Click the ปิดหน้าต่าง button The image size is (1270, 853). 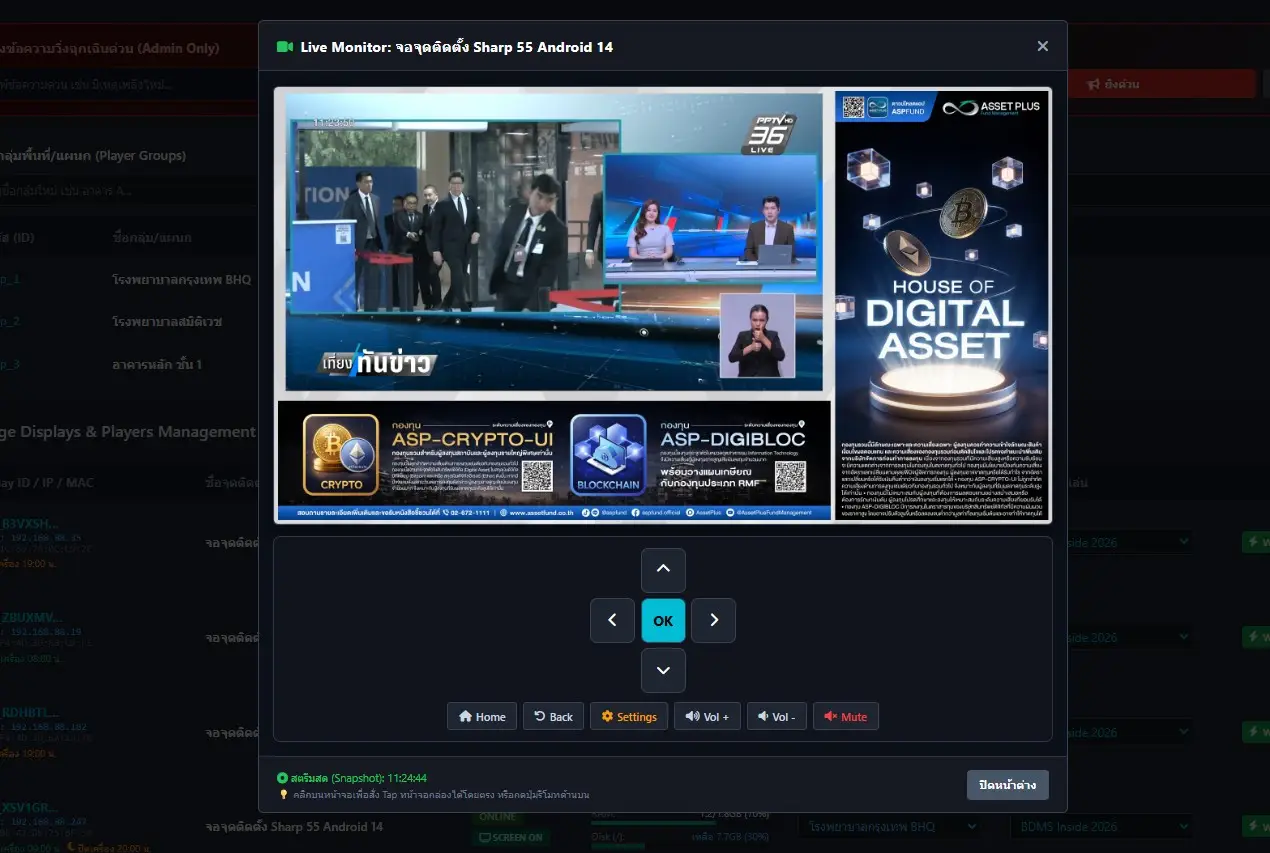tap(1008, 785)
